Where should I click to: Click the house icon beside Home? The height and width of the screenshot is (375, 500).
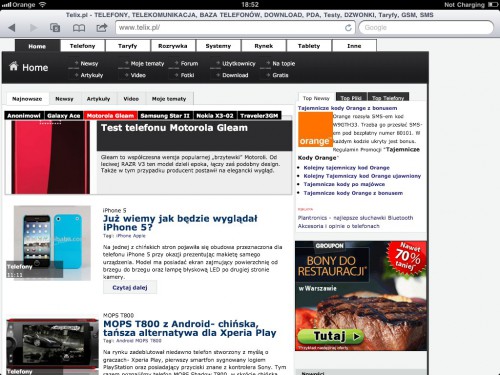click(13, 66)
